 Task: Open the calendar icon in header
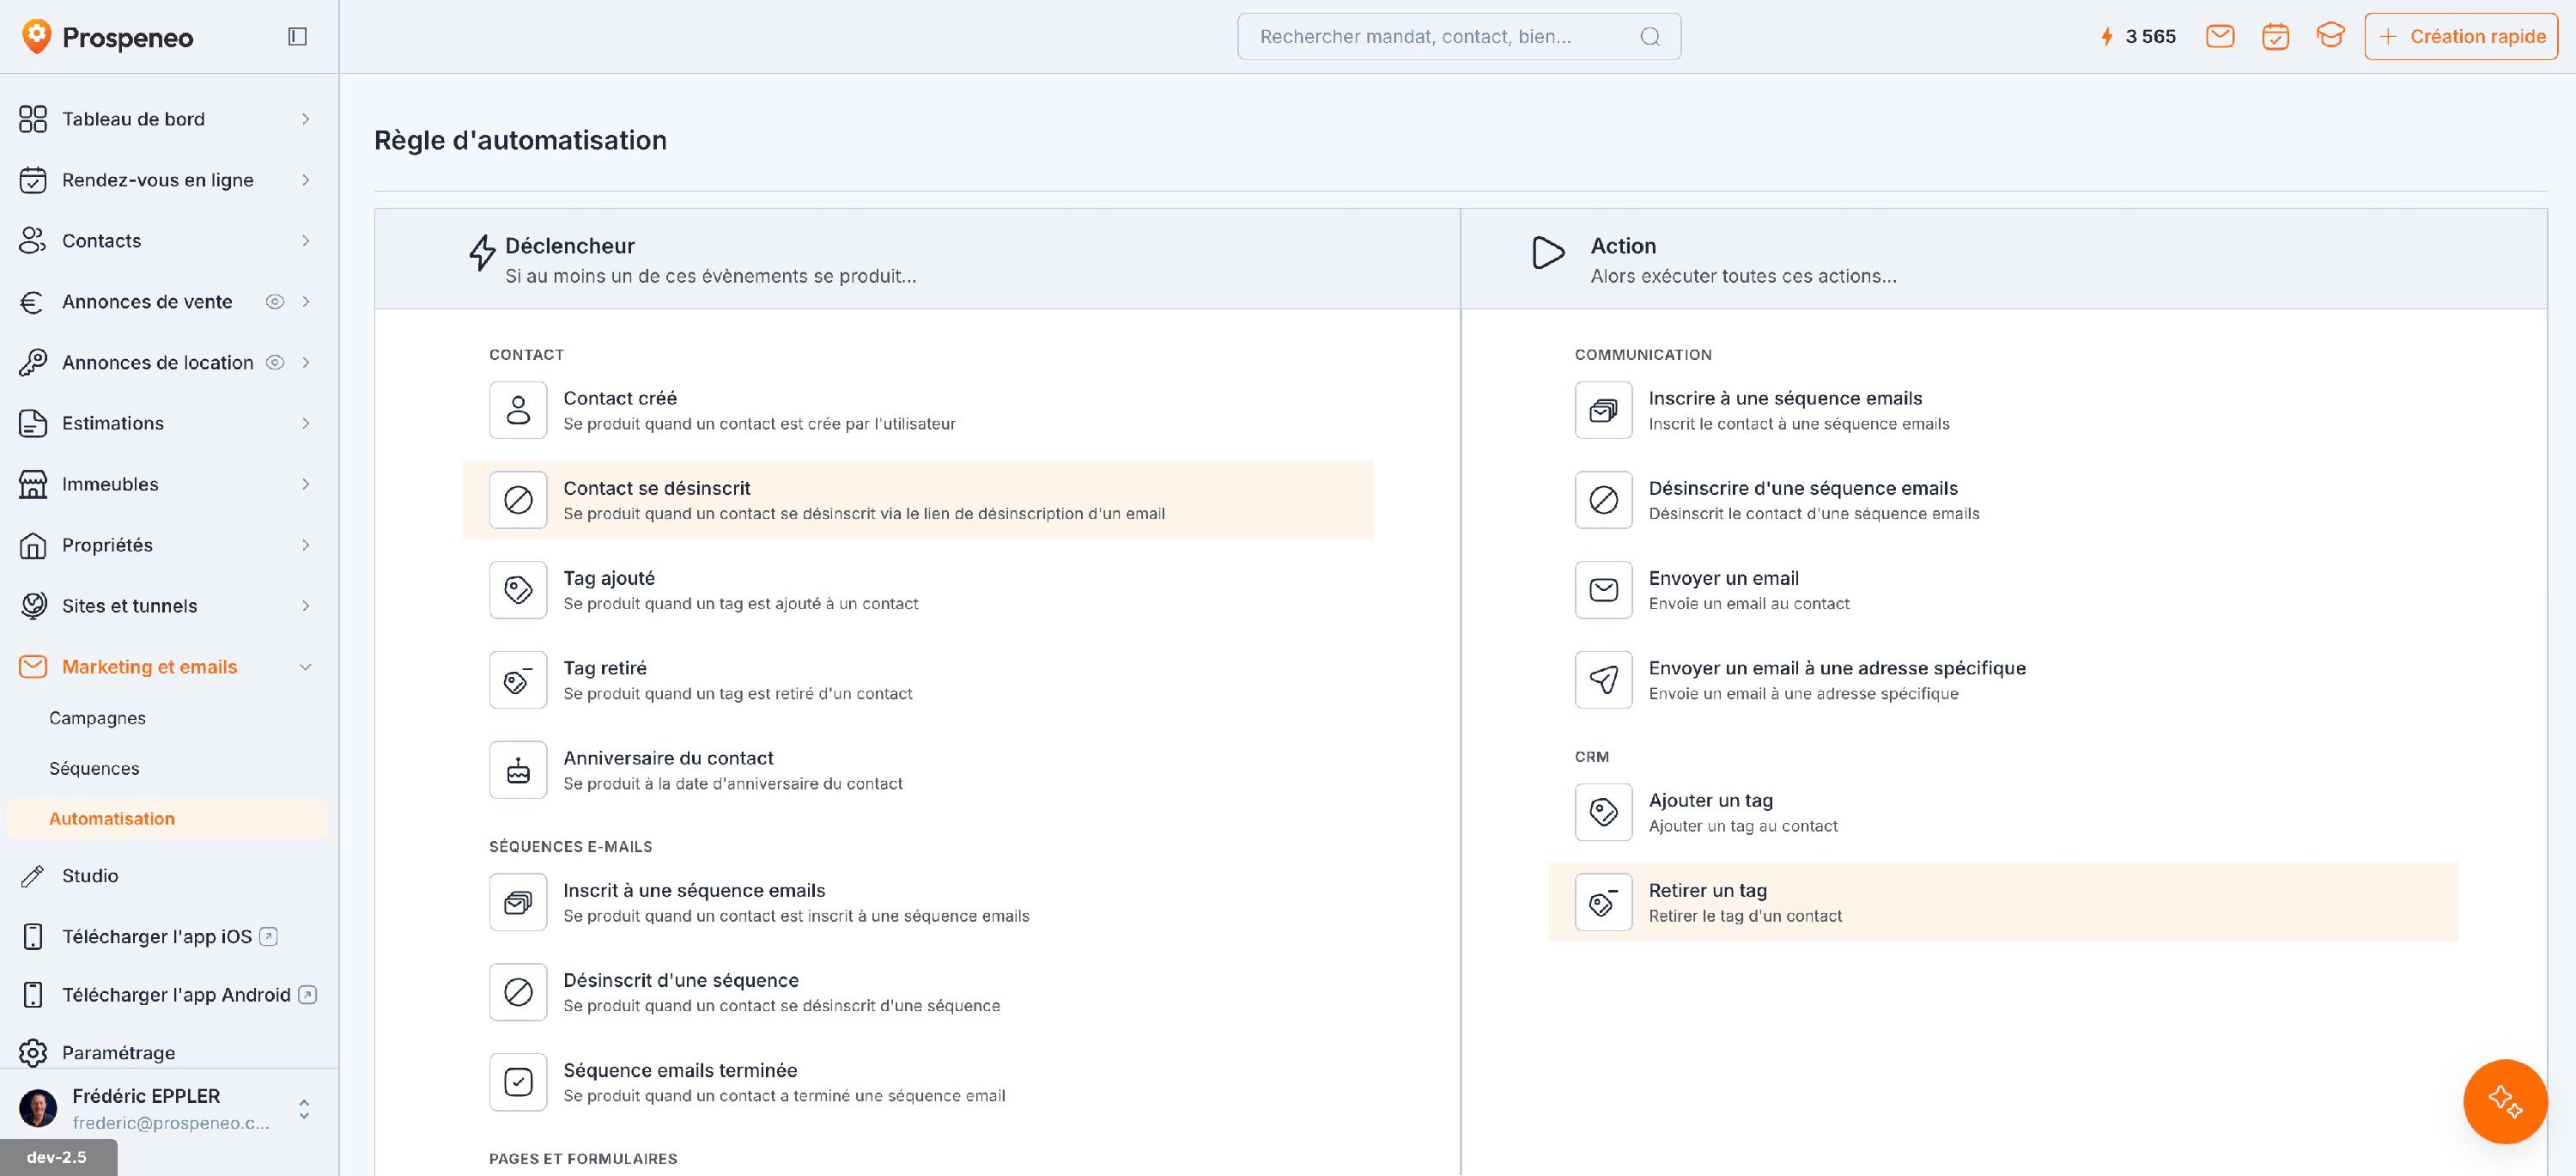[x=2275, y=37]
